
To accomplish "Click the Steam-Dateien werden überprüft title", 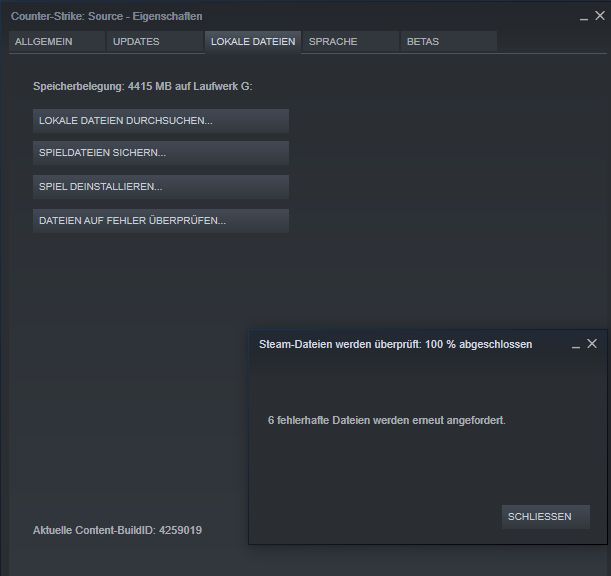I will [396, 345].
